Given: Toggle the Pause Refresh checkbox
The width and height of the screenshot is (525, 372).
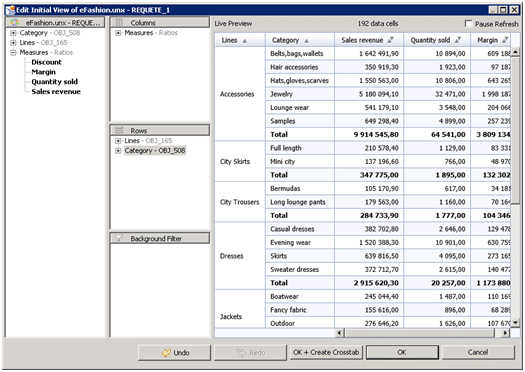Looking at the screenshot, I should (x=468, y=24).
